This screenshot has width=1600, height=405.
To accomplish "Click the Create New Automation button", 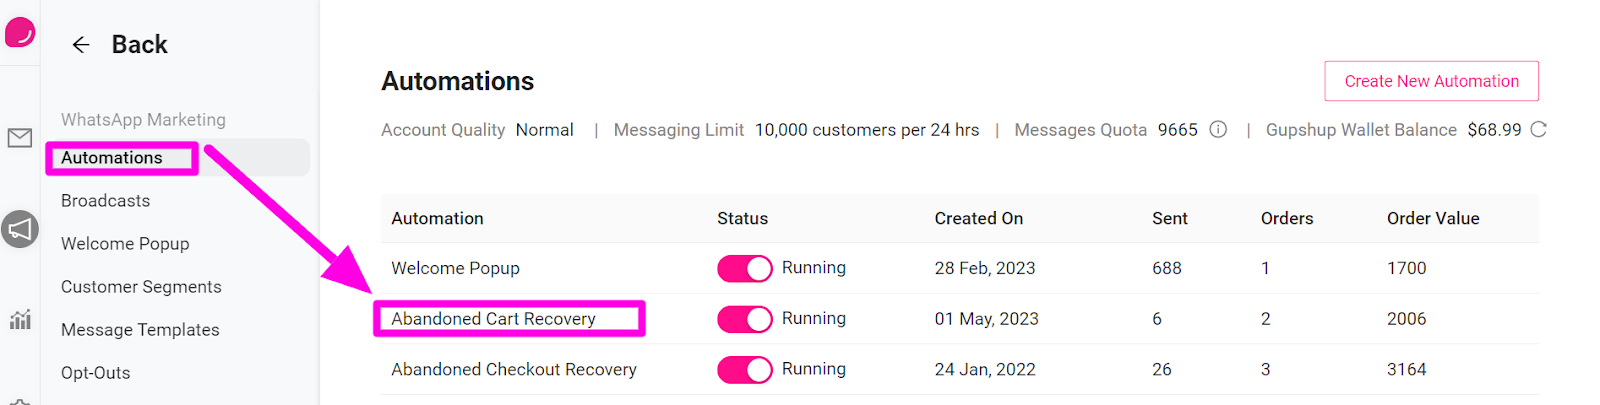I will [1431, 81].
